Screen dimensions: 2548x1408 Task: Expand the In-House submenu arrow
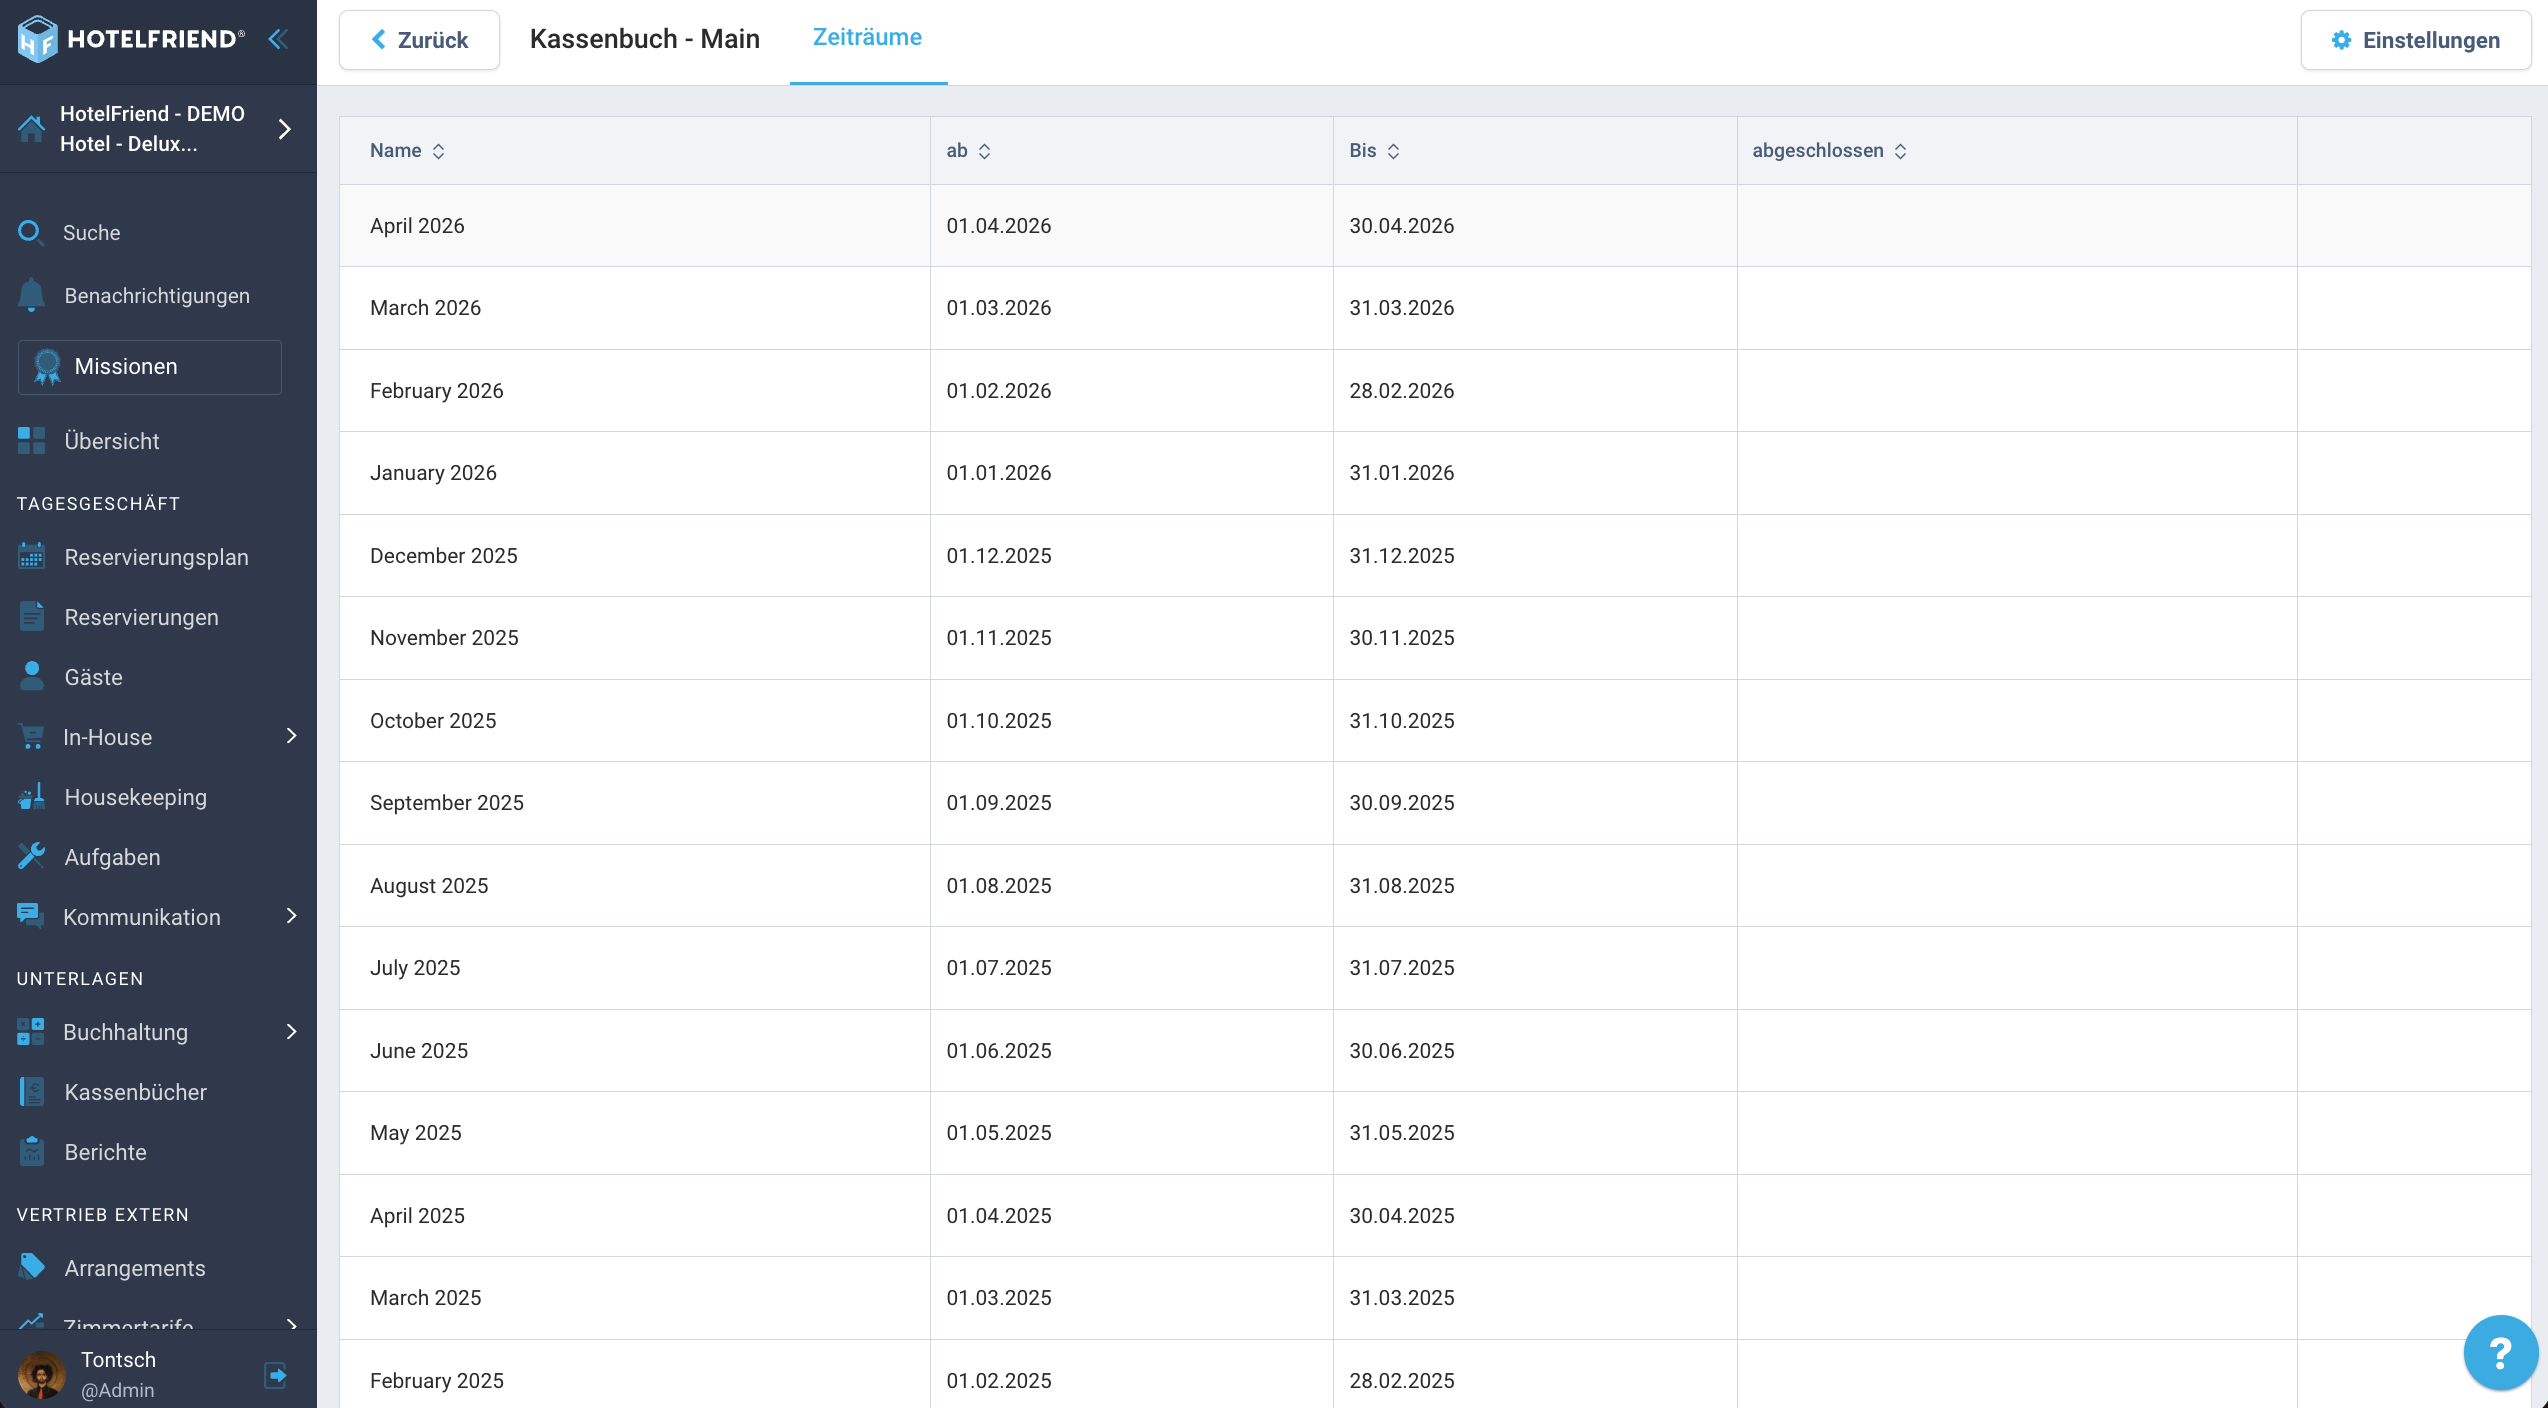point(292,736)
